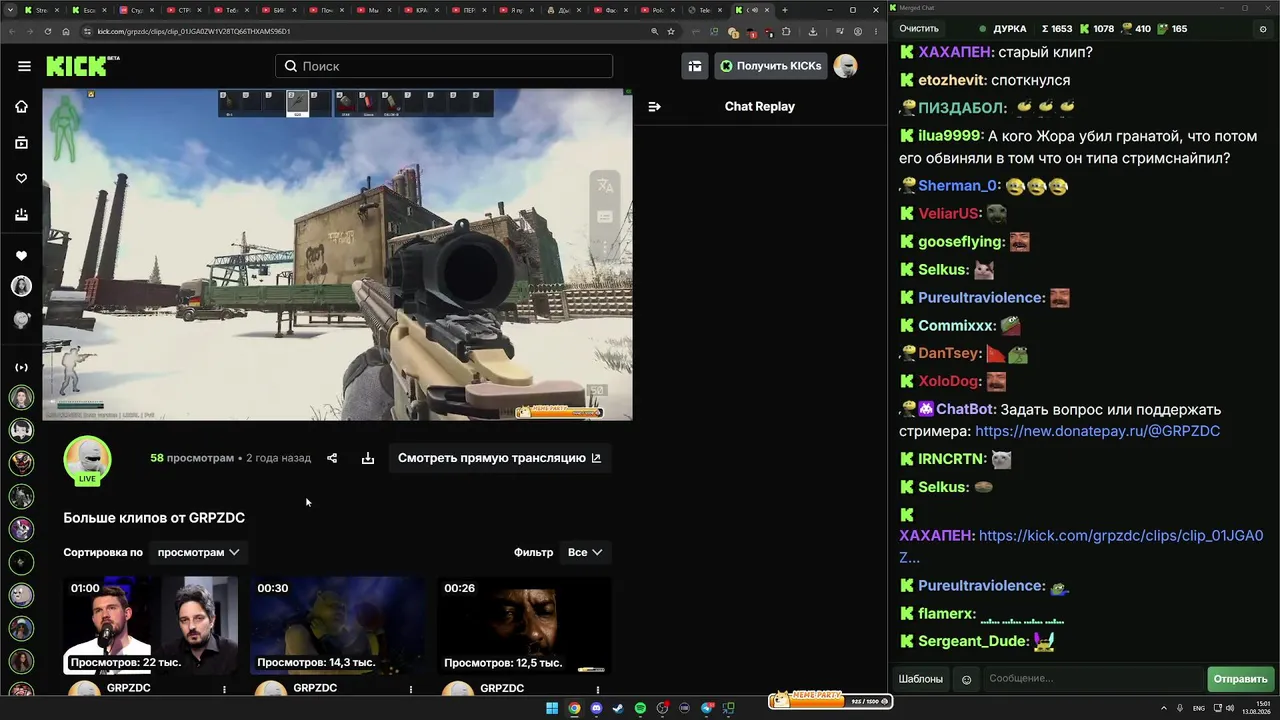Open Merged Chat settings gear icon
1280x720 pixels.
coord(1262,29)
